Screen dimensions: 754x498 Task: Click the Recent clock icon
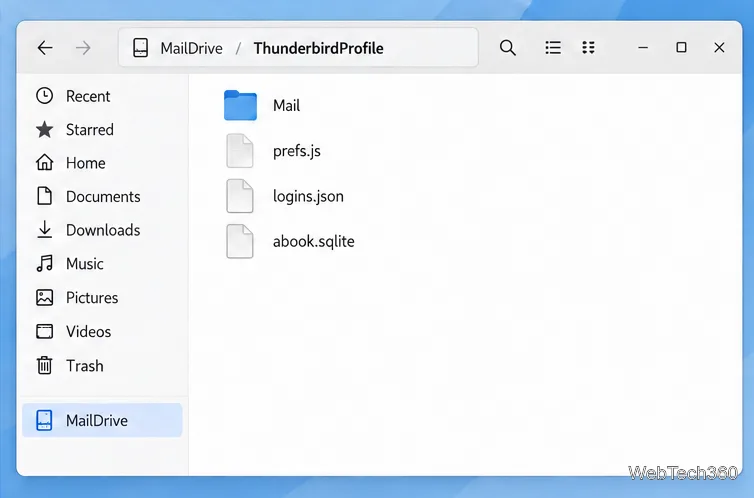tap(45, 96)
